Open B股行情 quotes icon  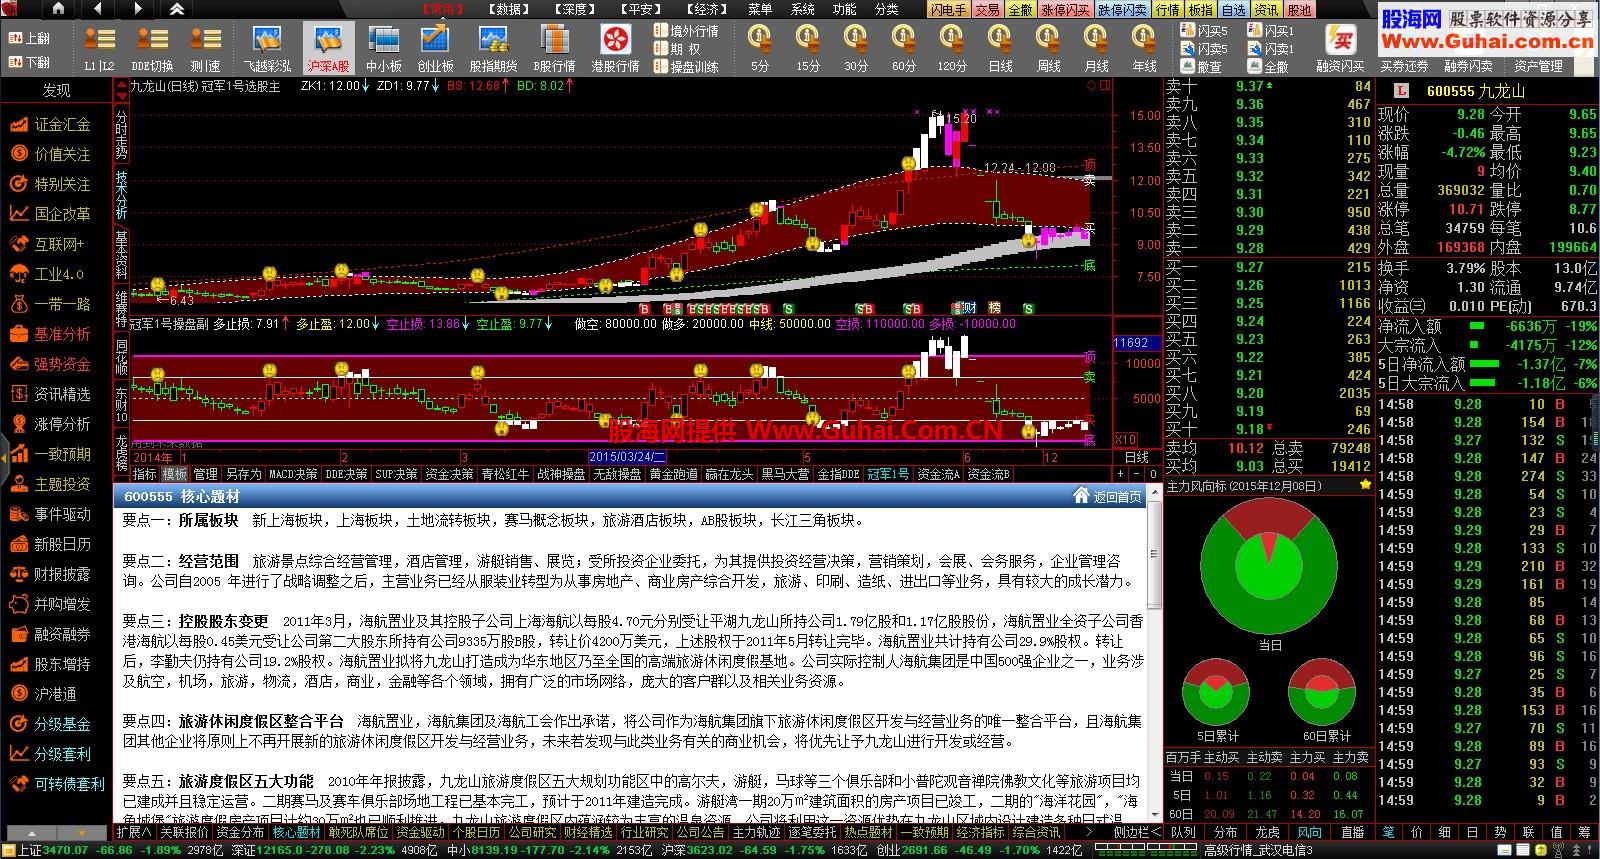554,48
